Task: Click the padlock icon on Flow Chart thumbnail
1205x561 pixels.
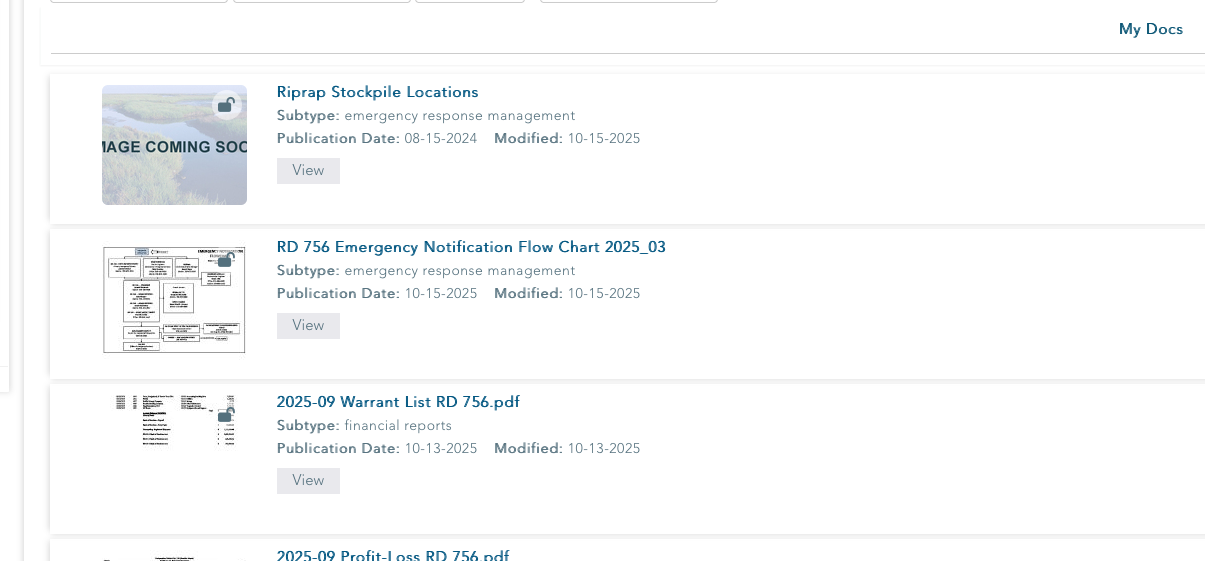Action: pyautogui.click(x=227, y=260)
